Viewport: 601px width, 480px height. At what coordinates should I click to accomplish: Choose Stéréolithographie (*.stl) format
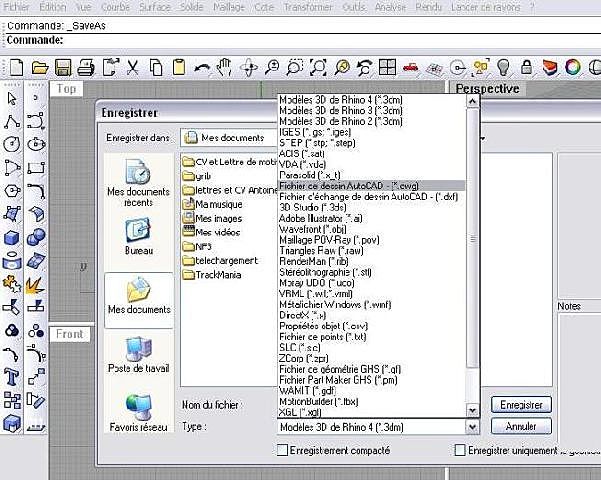coord(371,272)
